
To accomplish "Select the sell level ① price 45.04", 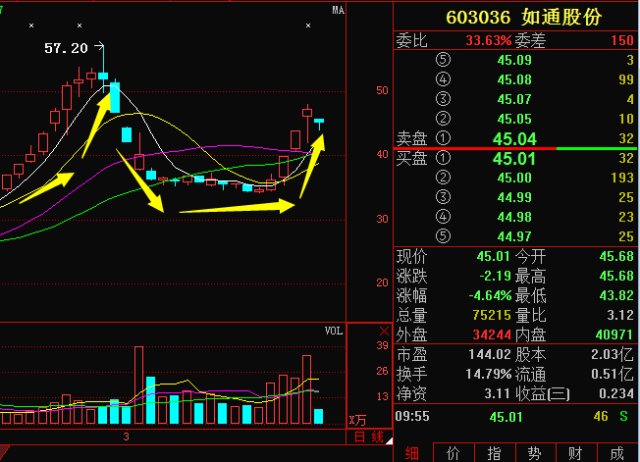I will [514, 139].
